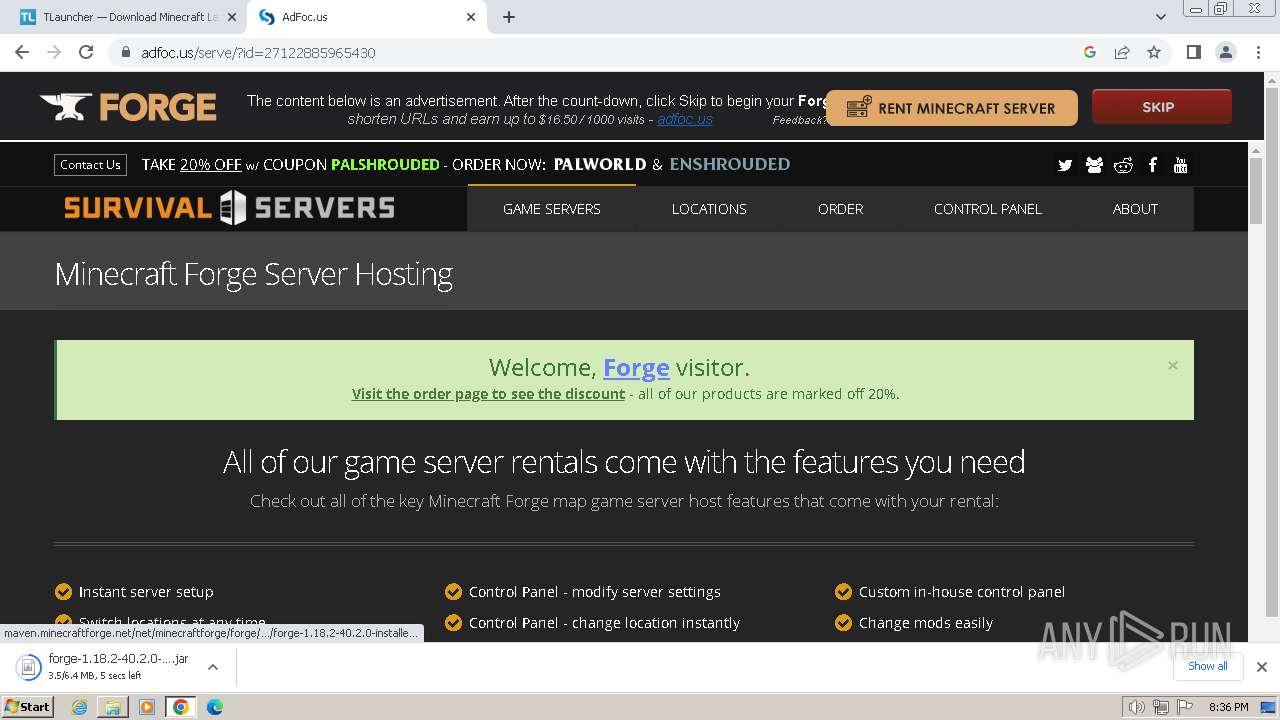Open Google icon in address bar
This screenshot has width=1280, height=720.
(x=1090, y=52)
